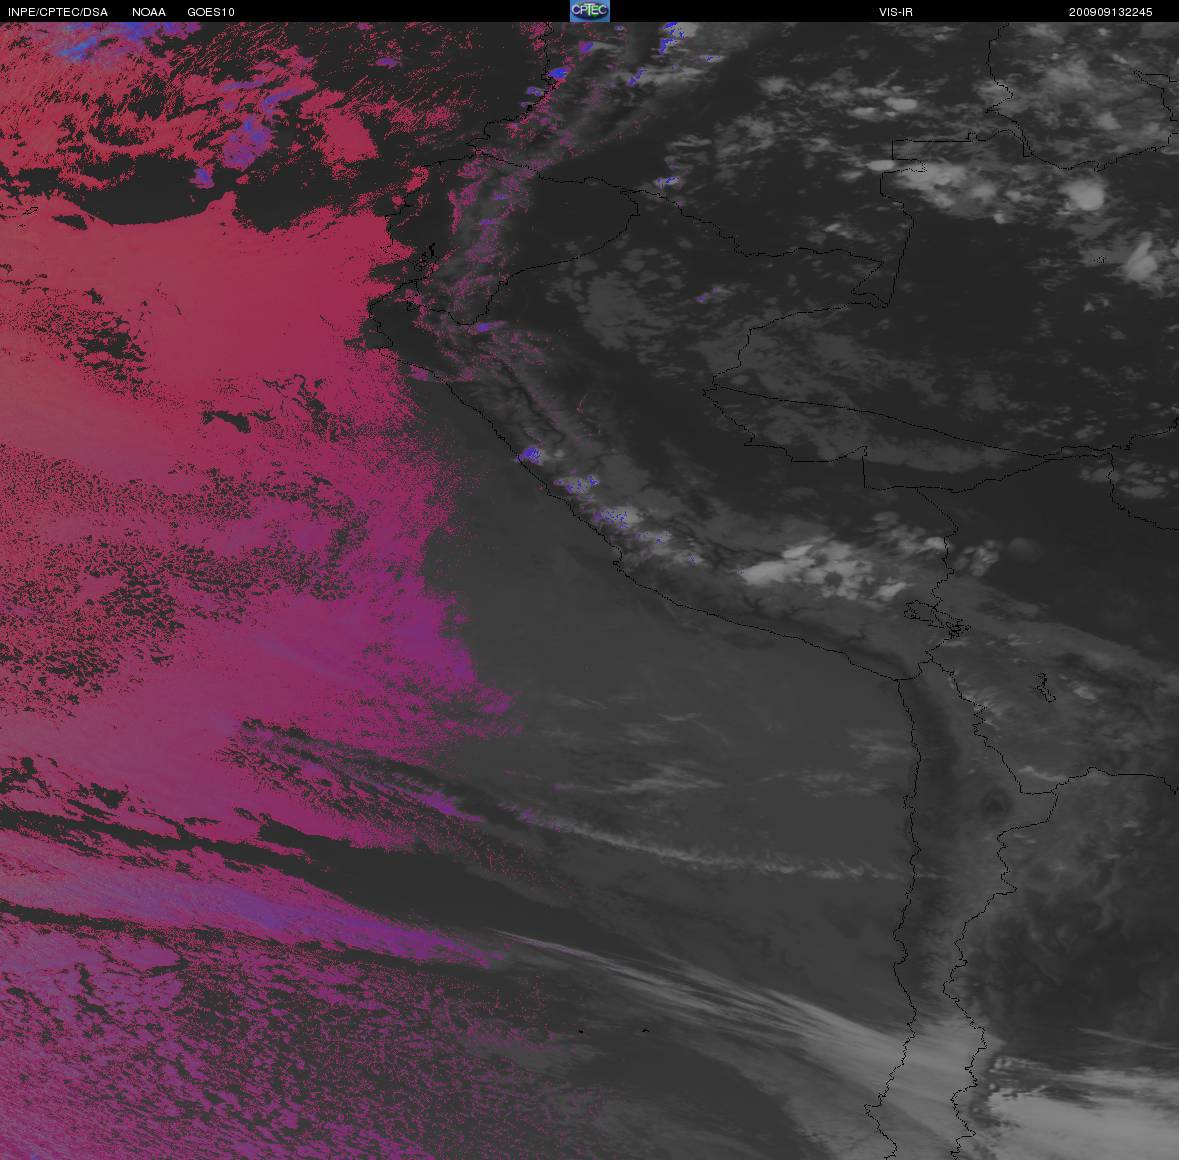
Task: Click the GOES10 satellite label
Action: [x=211, y=12]
